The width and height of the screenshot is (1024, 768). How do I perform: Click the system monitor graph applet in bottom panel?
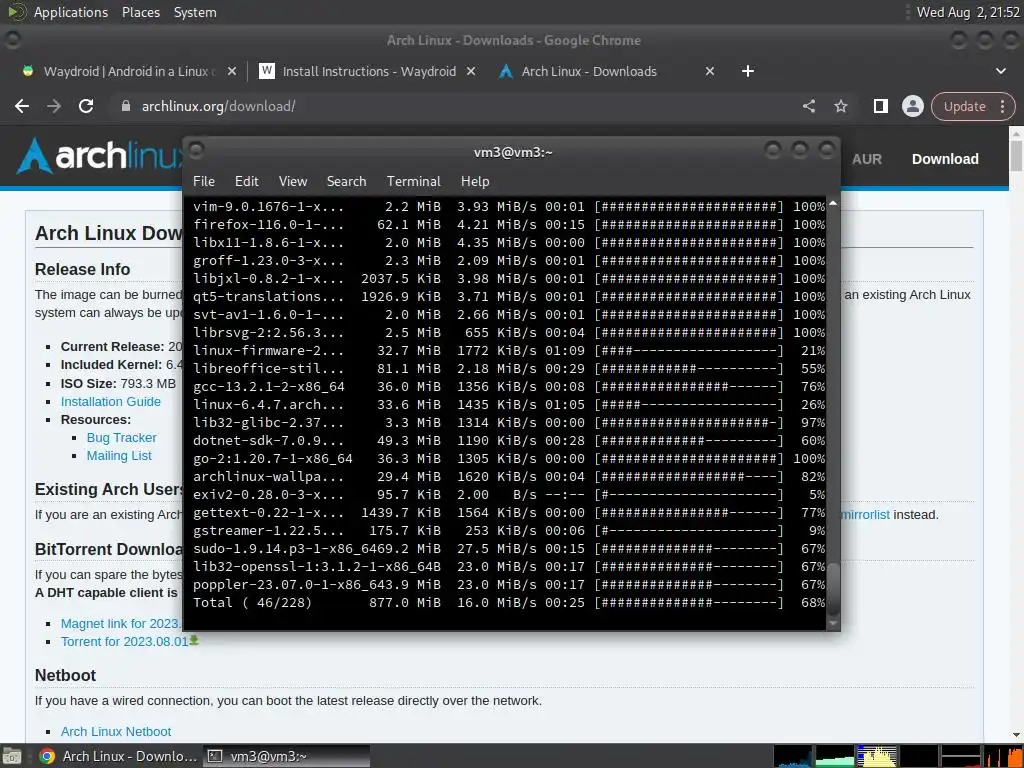pyautogui.click(x=898, y=756)
